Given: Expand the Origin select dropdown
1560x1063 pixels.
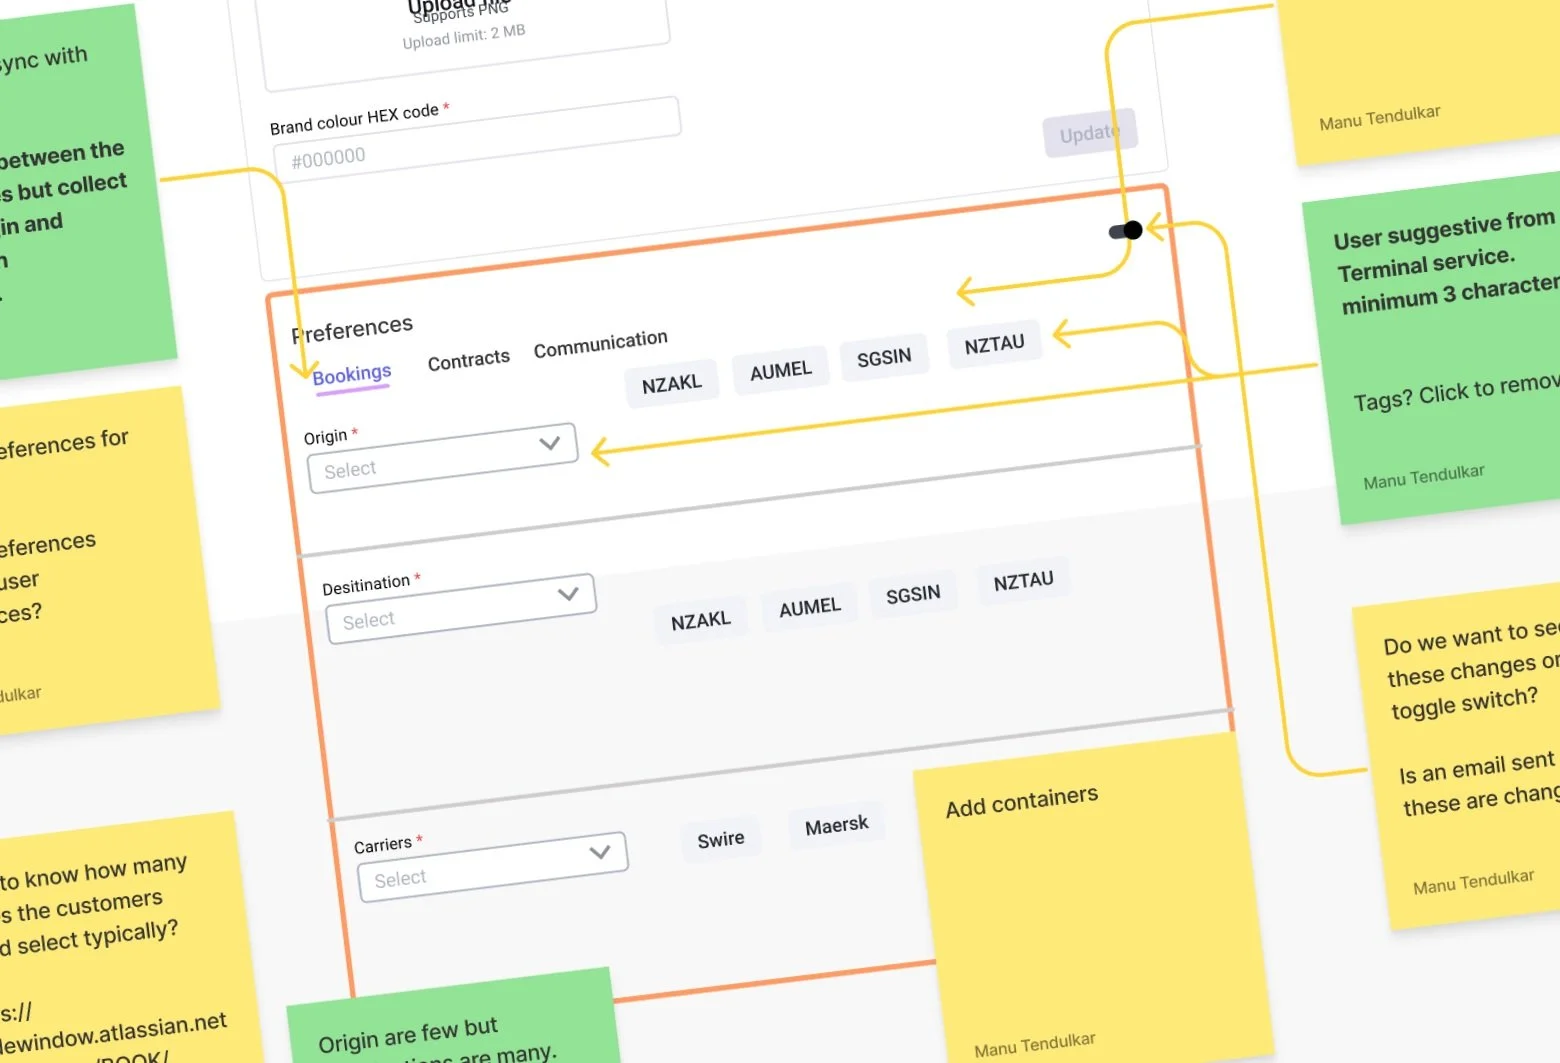Looking at the screenshot, I should tap(443, 458).
